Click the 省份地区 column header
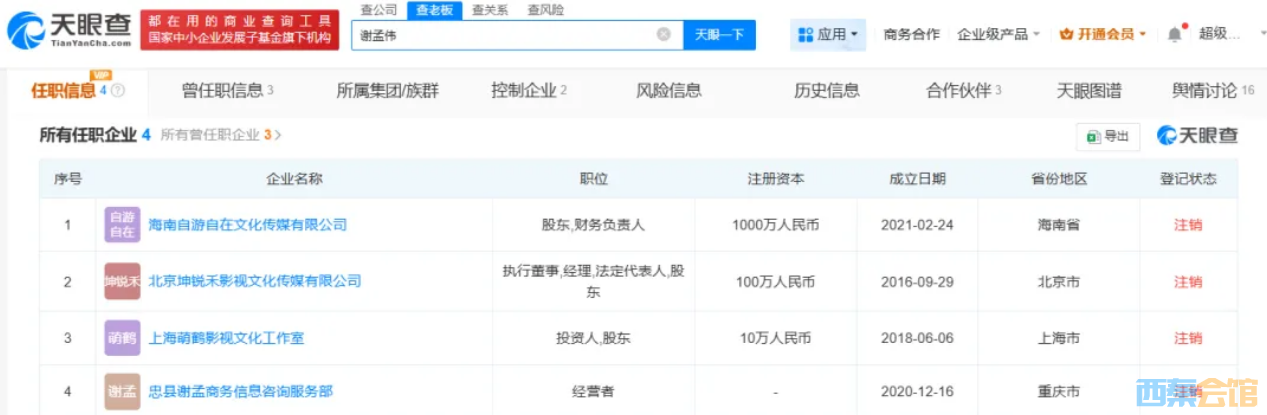Image resolution: width=1267 pixels, height=415 pixels. 1059,179
